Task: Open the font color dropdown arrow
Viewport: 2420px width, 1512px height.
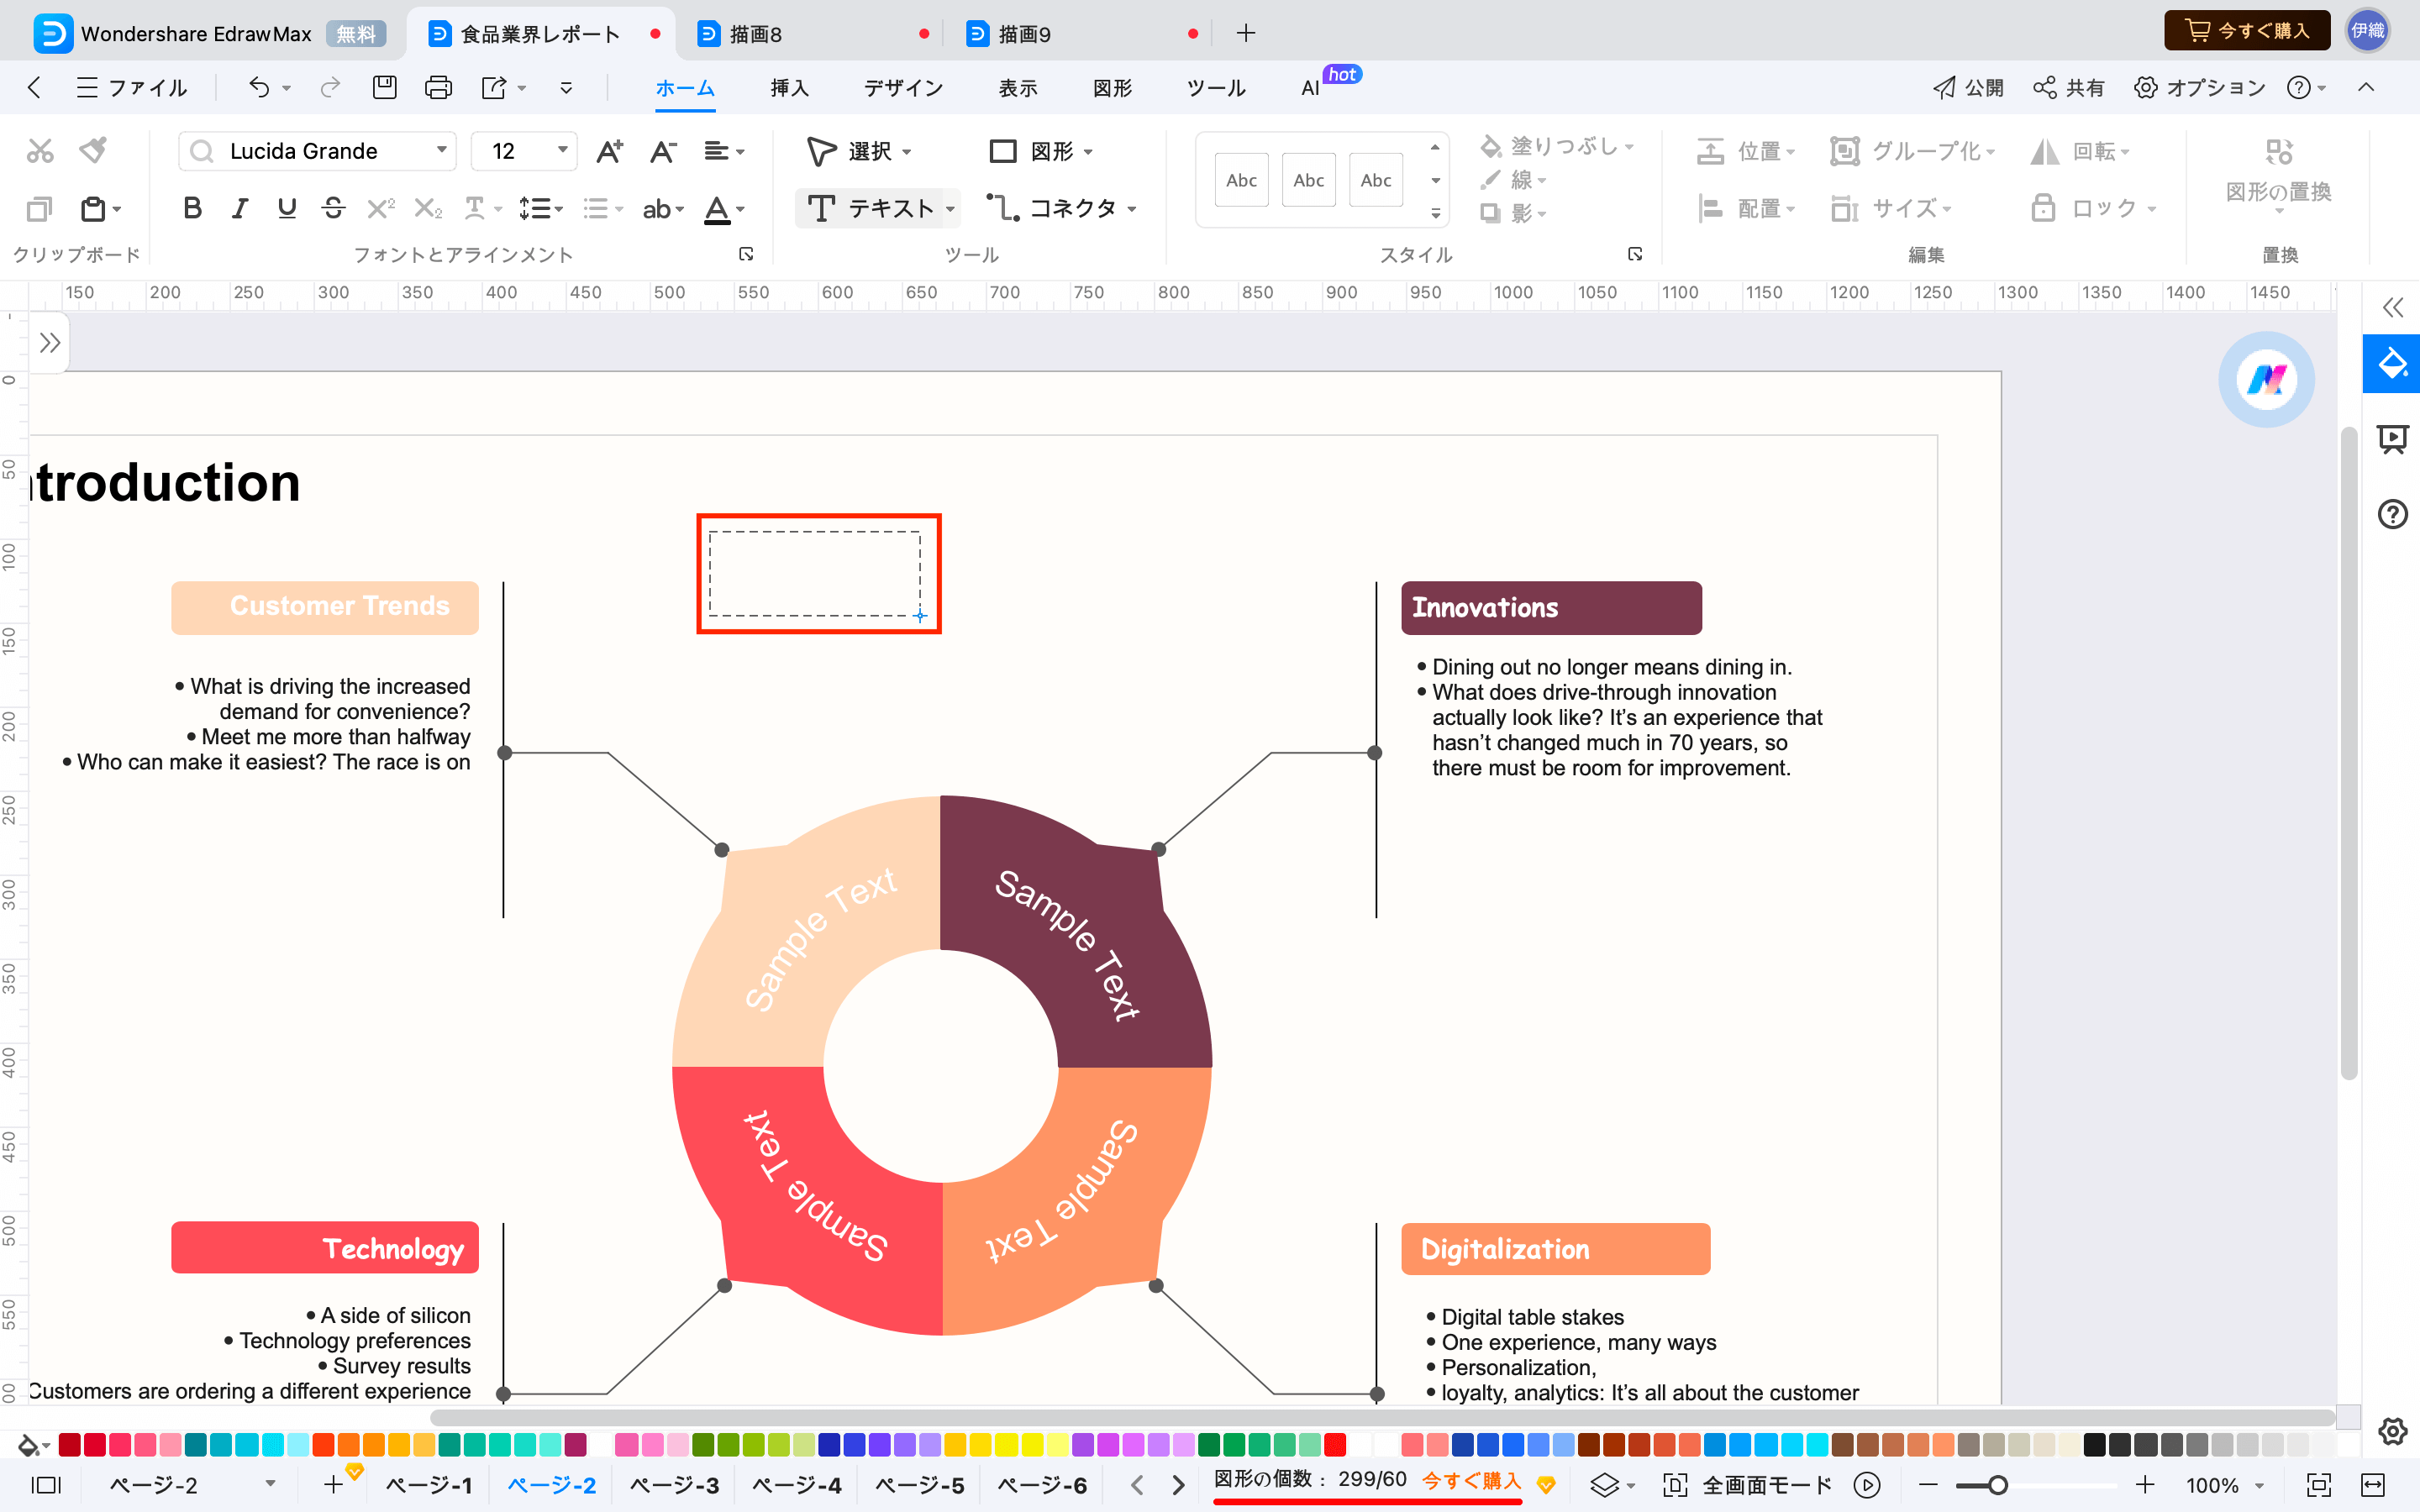Action: coord(741,209)
